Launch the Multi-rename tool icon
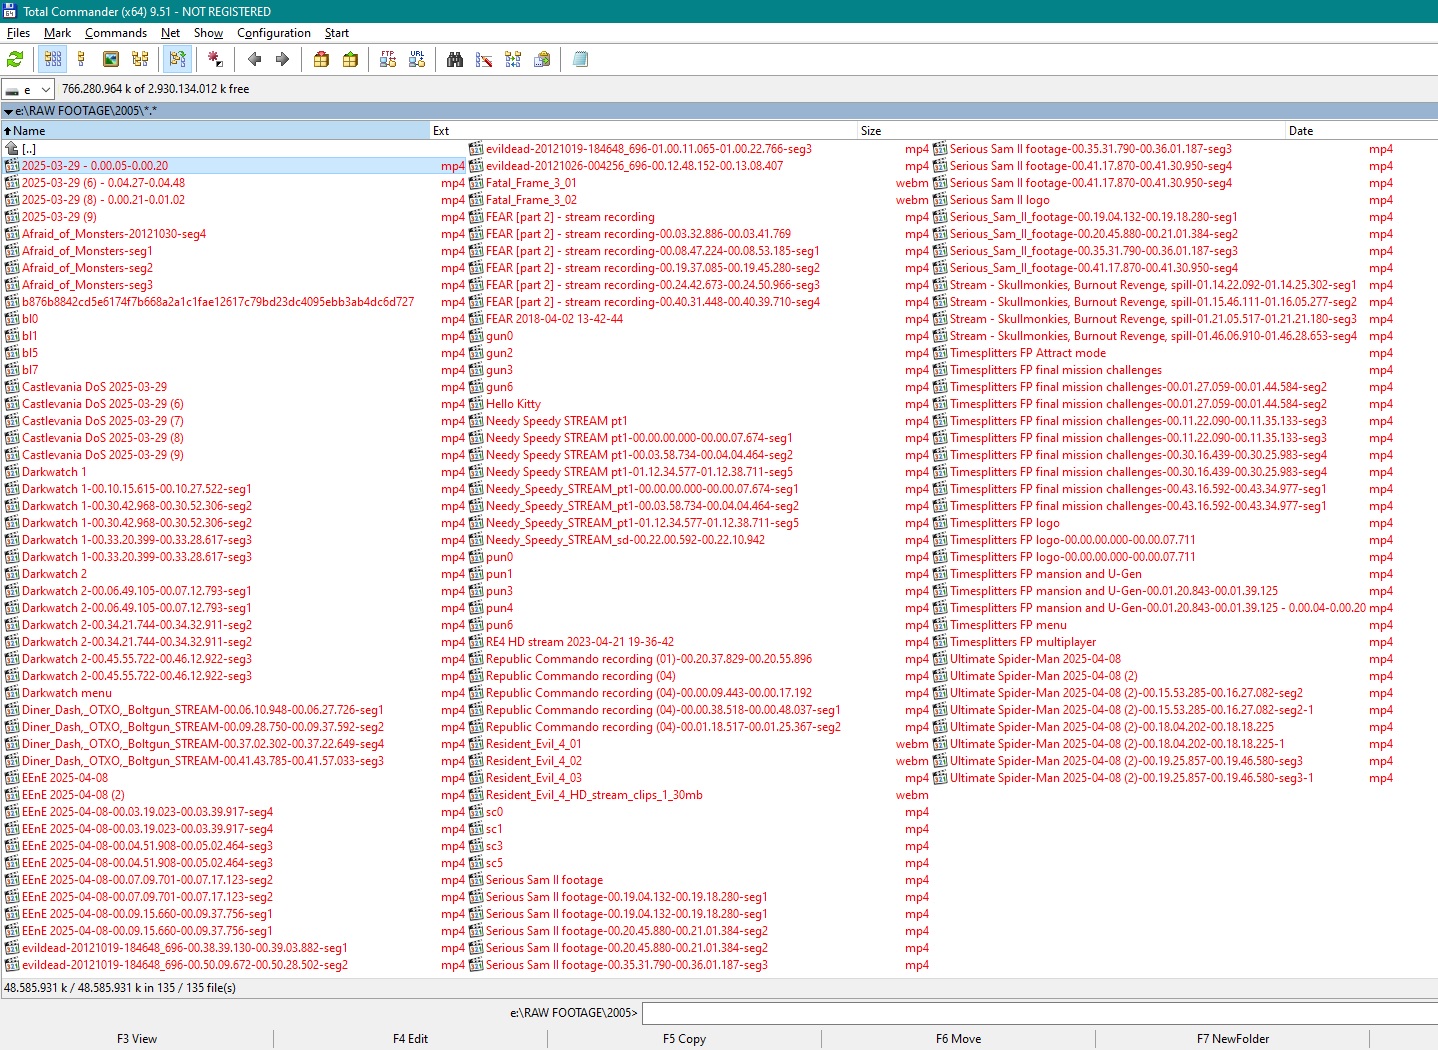 (x=484, y=60)
